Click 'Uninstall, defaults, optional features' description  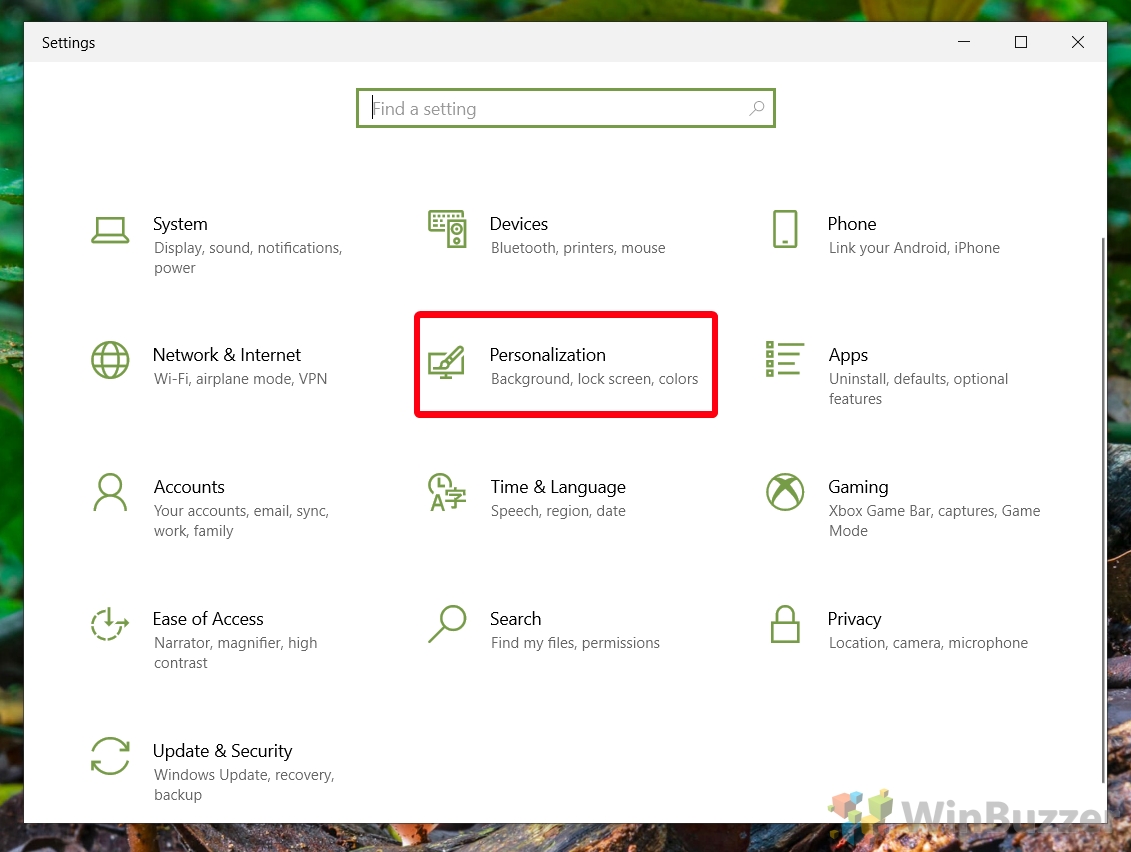tap(918, 389)
